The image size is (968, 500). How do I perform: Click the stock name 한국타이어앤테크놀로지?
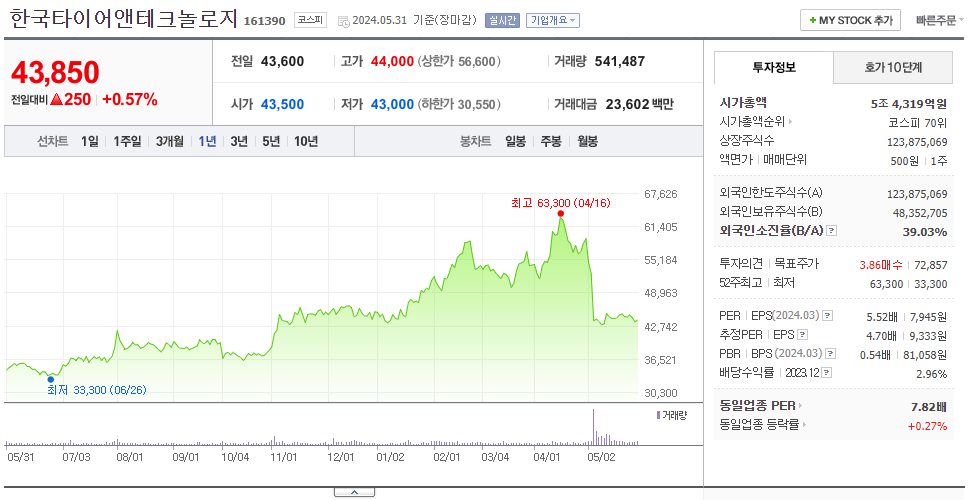pyautogui.click(x=123, y=19)
